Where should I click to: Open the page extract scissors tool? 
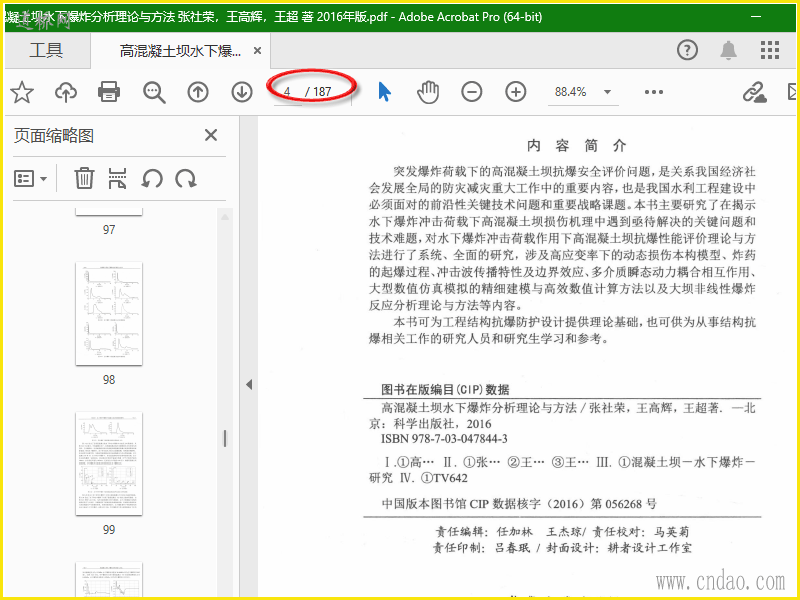117,179
